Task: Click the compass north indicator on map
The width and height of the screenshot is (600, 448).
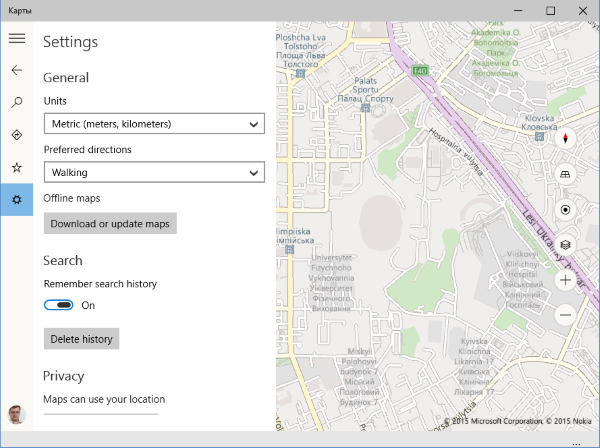Action: (565, 138)
